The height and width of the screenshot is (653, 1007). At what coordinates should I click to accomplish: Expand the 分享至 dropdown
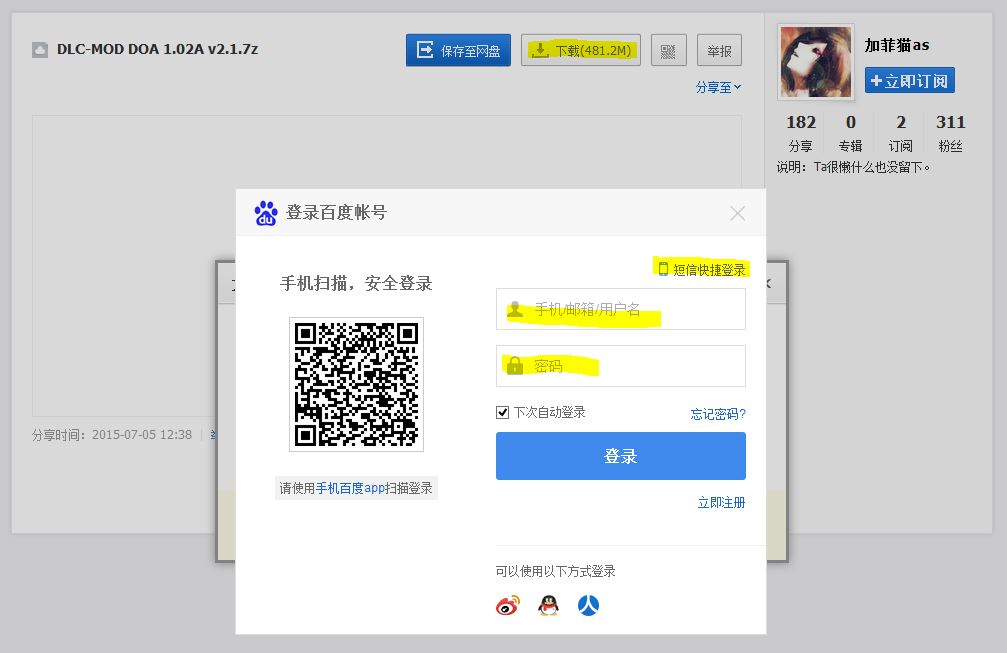click(718, 87)
